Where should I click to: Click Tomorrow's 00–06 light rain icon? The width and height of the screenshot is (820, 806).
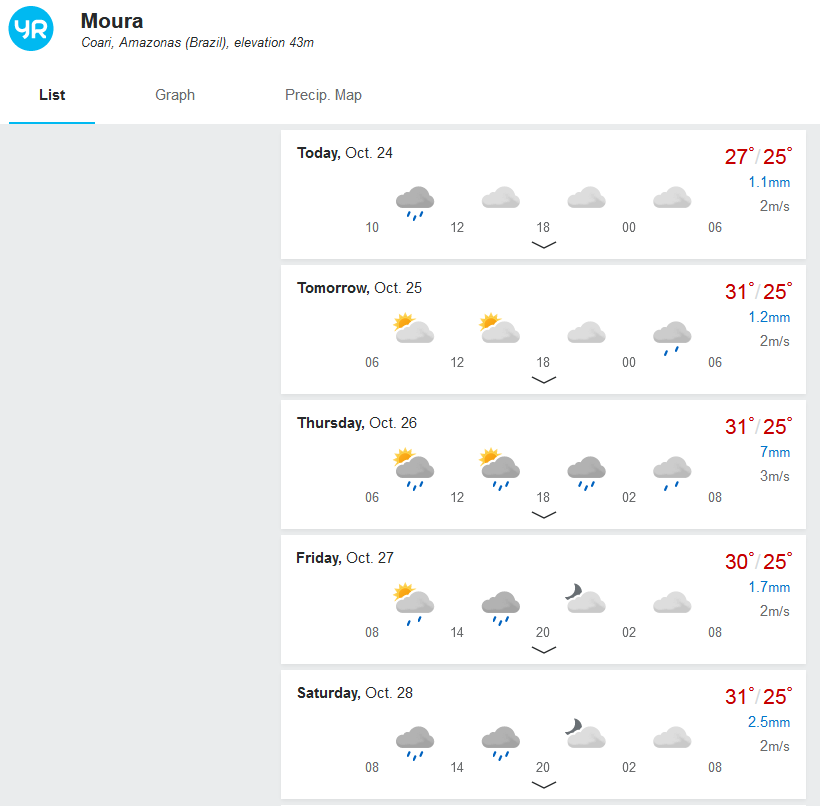click(x=672, y=338)
